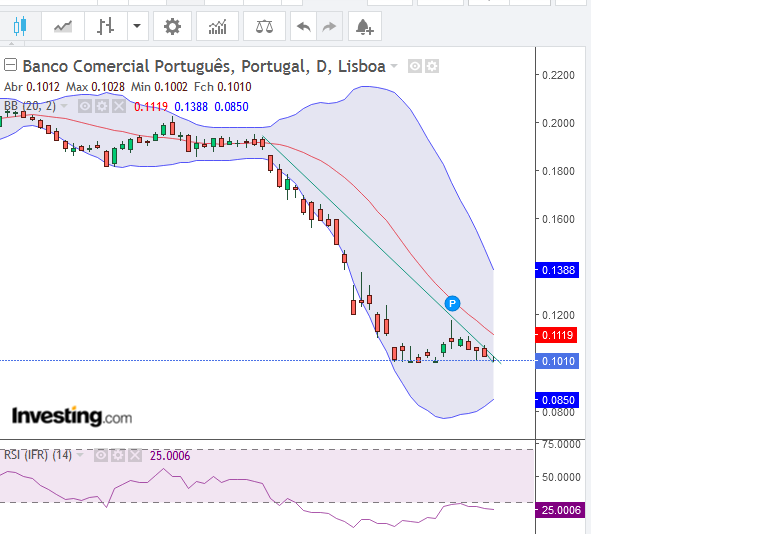This screenshot has width=768, height=534.
Task: Remove the Bollinger Bands indicator
Action: [x=119, y=106]
